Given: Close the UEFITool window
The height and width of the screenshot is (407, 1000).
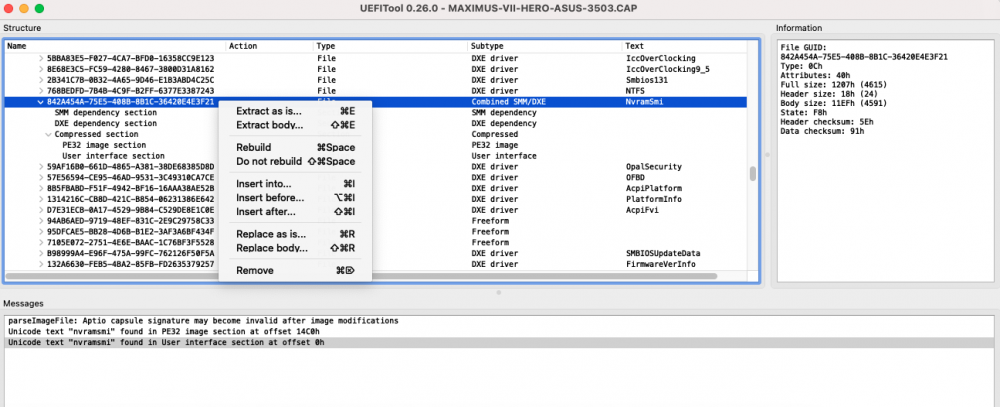Looking at the screenshot, I should coord(8,9).
